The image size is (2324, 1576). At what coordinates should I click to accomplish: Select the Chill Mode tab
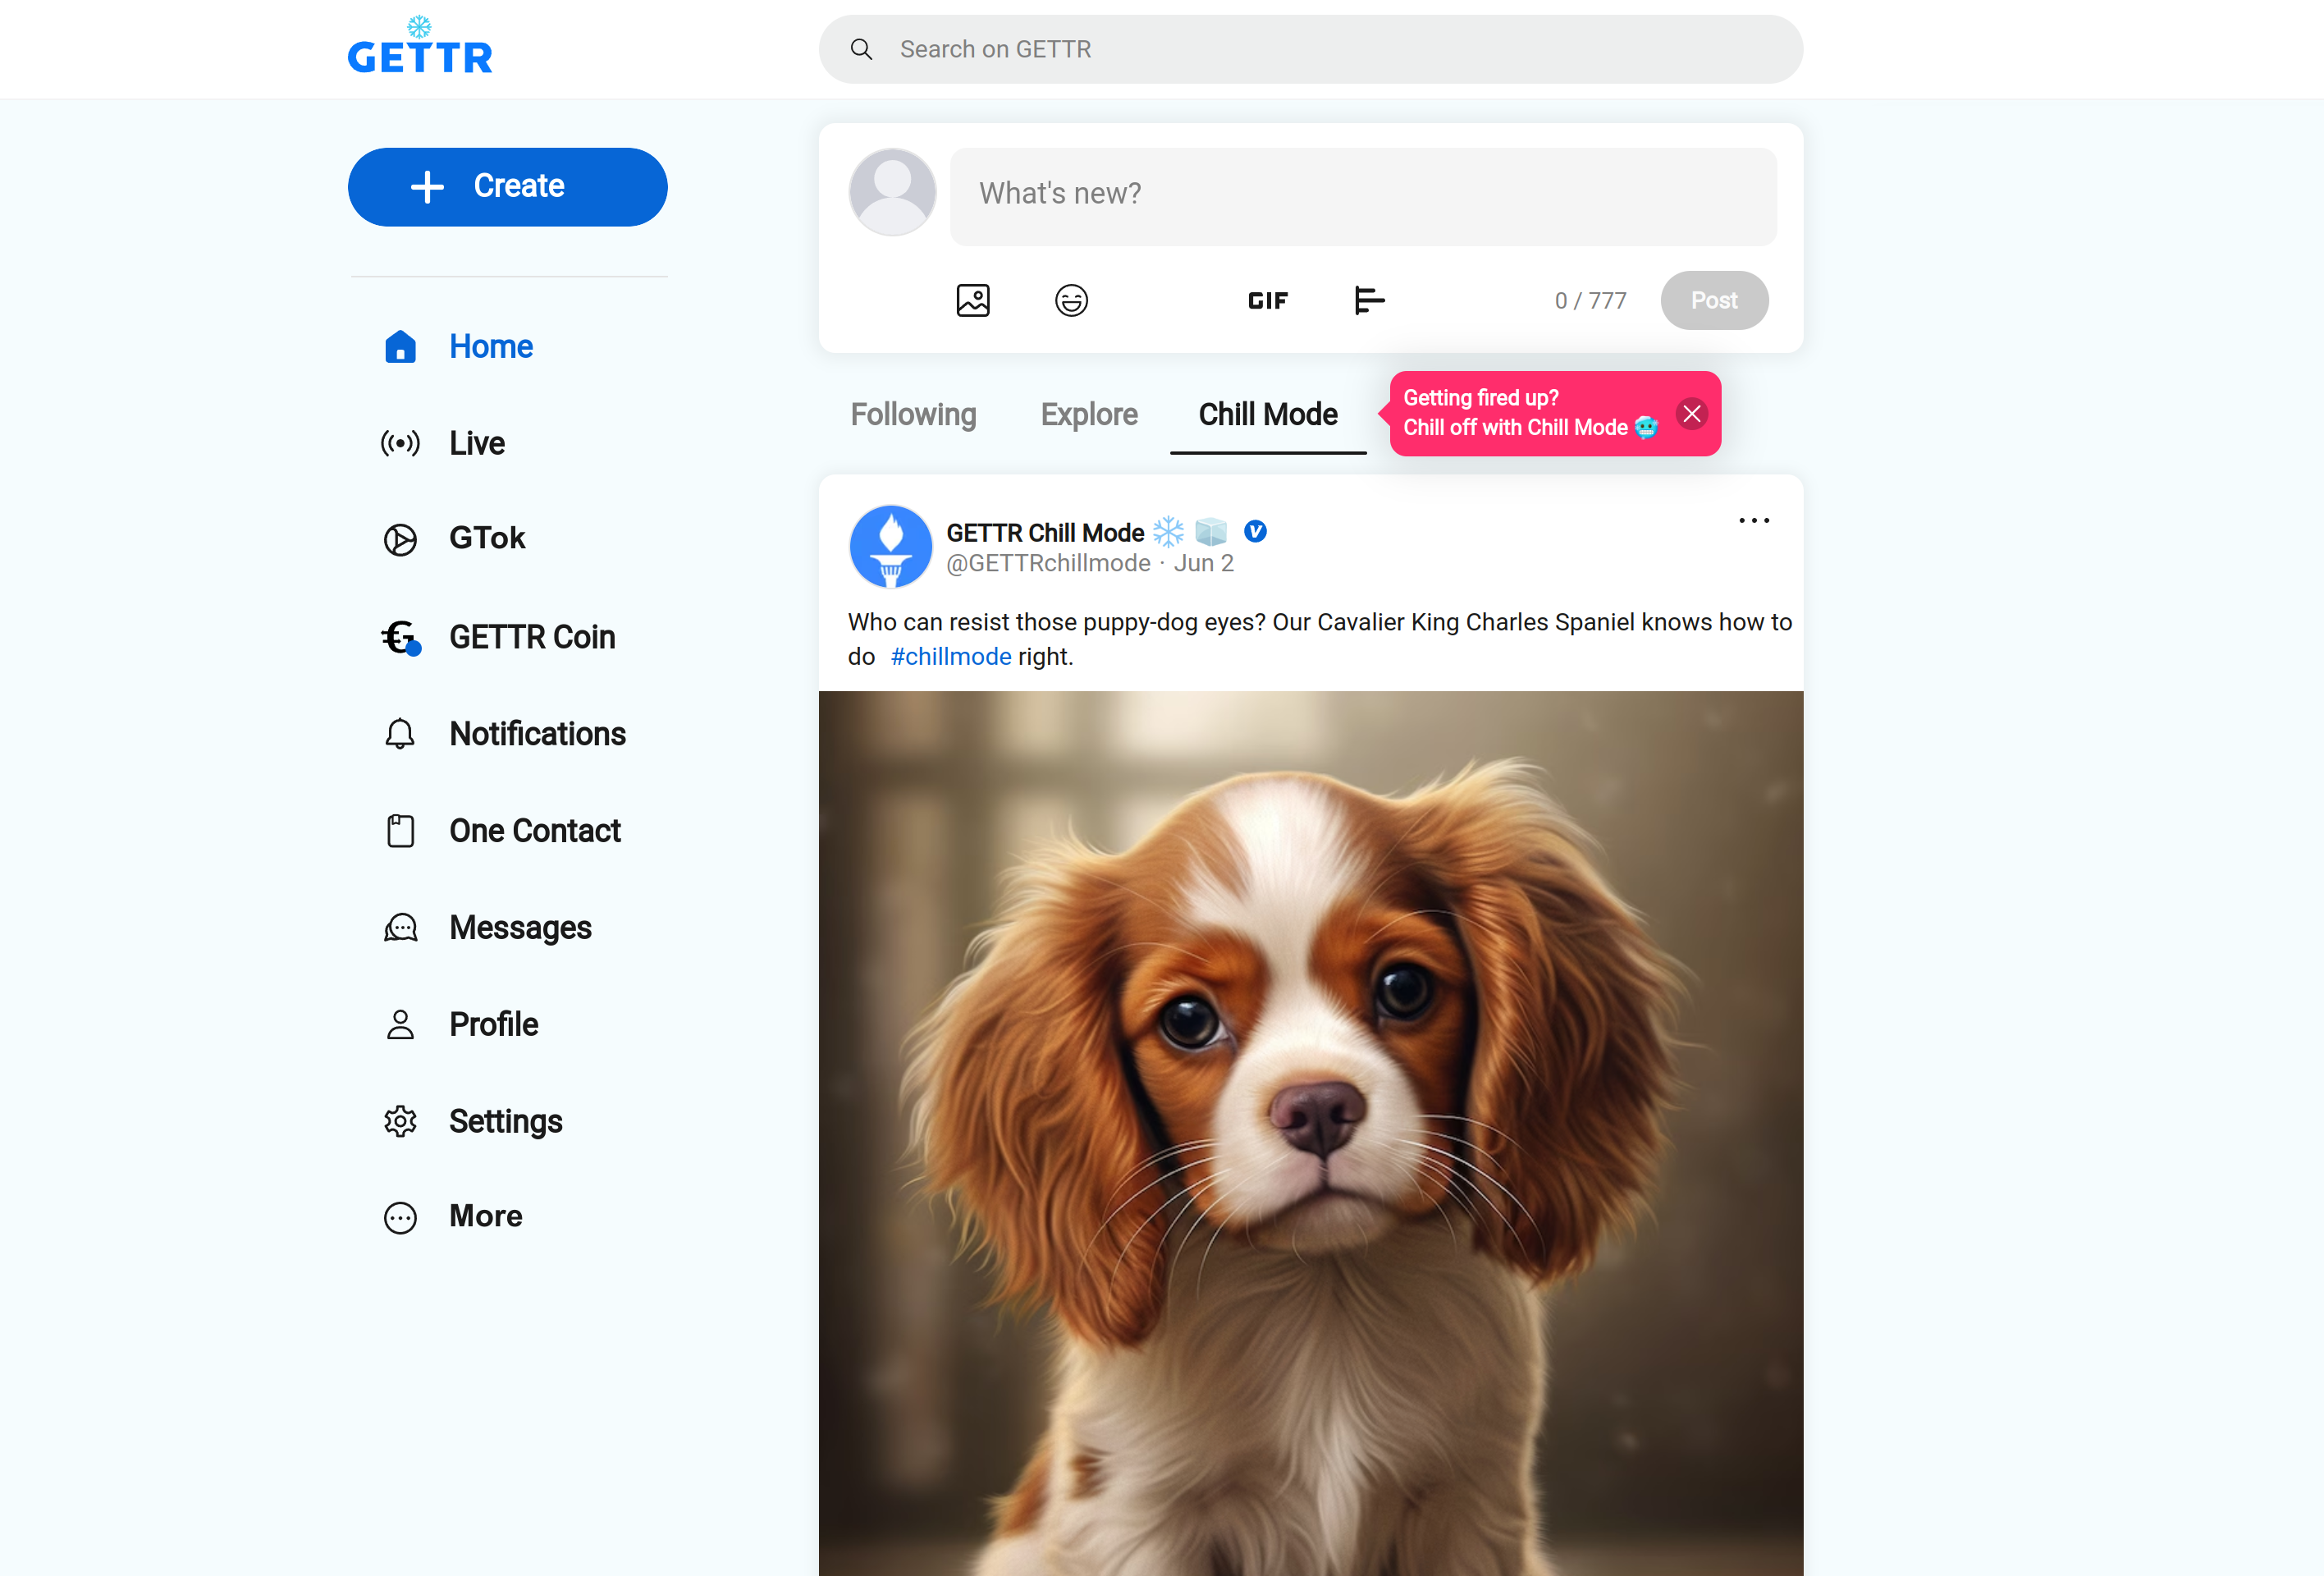(x=1267, y=415)
